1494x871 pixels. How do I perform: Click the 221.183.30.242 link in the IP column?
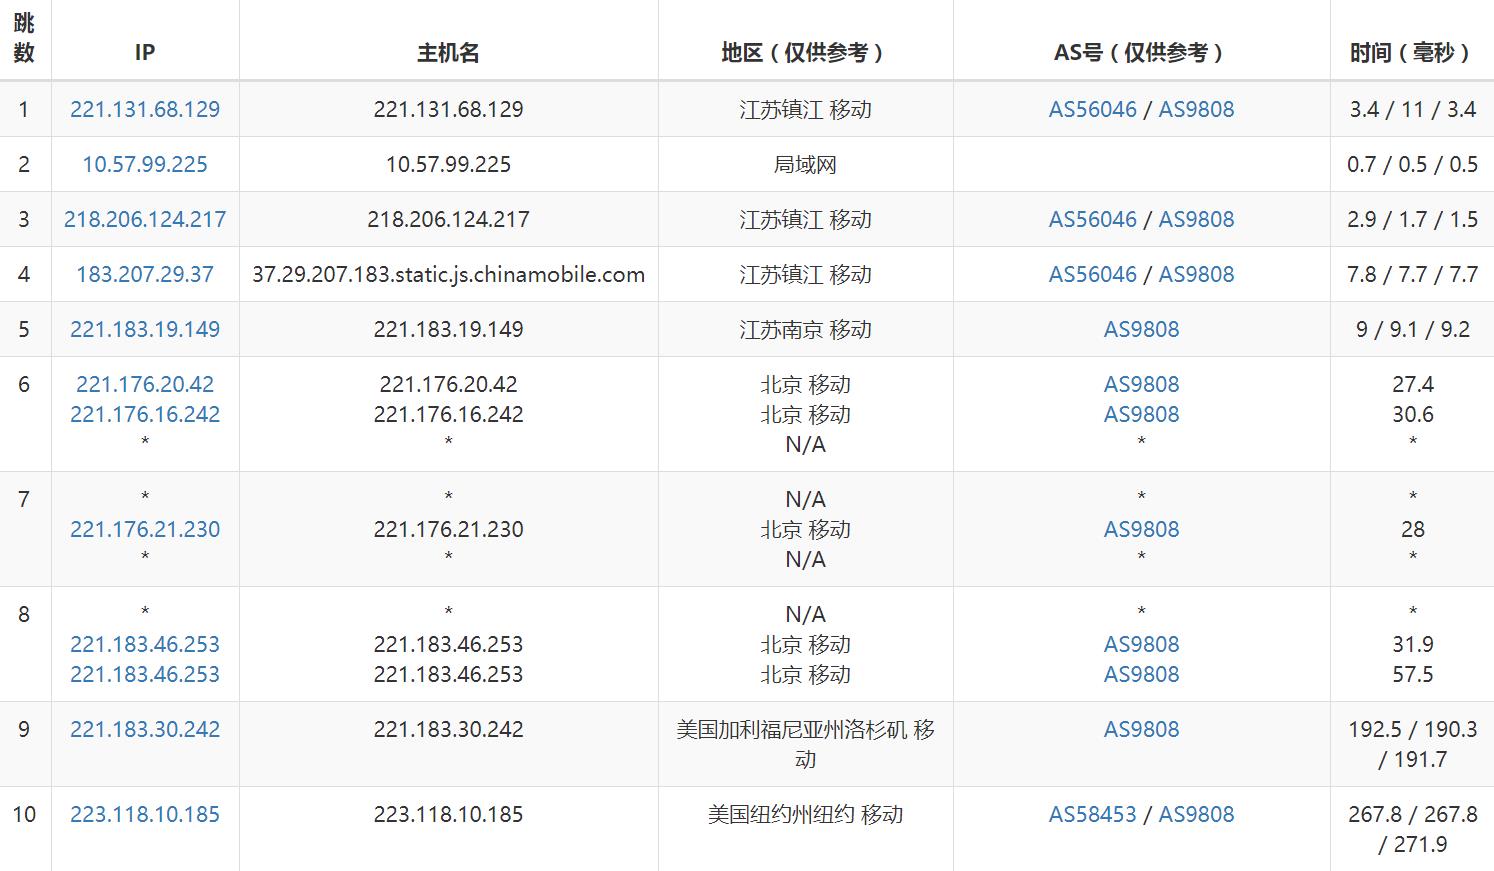coord(145,729)
